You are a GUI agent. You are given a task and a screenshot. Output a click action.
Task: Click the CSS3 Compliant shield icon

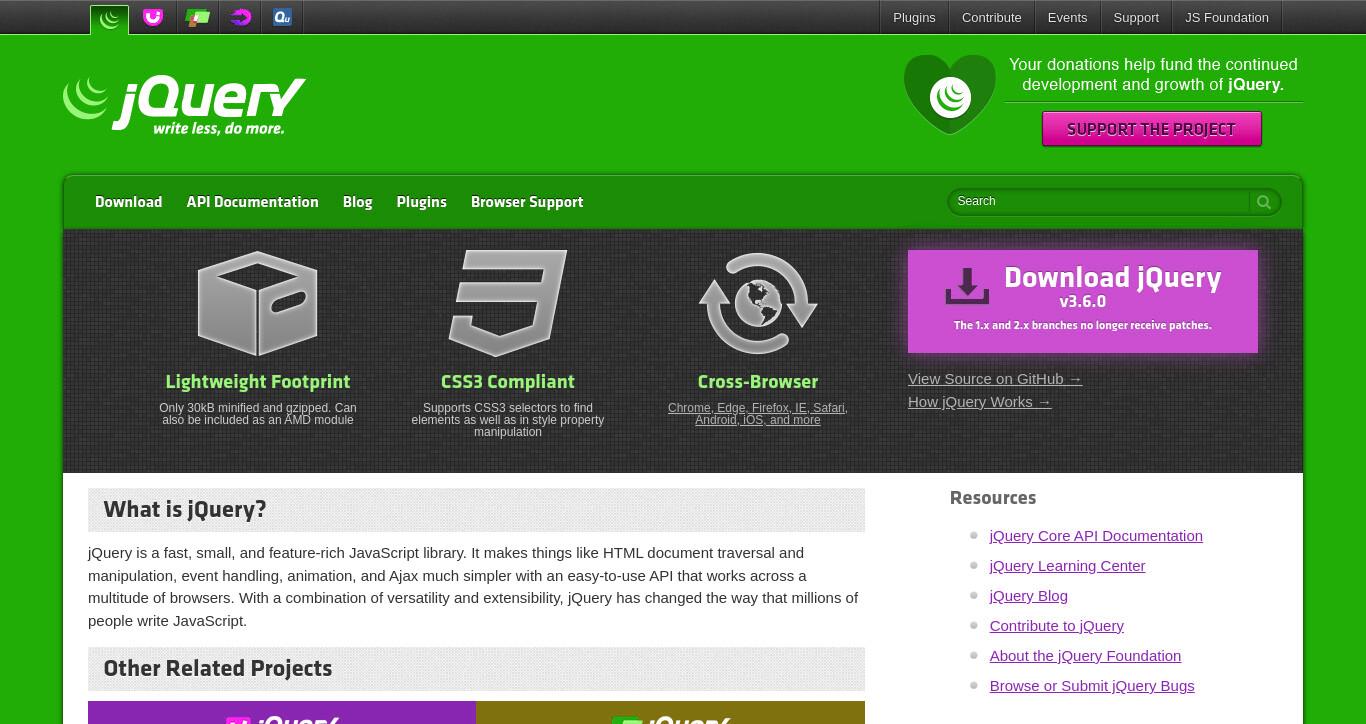(x=508, y=304)
